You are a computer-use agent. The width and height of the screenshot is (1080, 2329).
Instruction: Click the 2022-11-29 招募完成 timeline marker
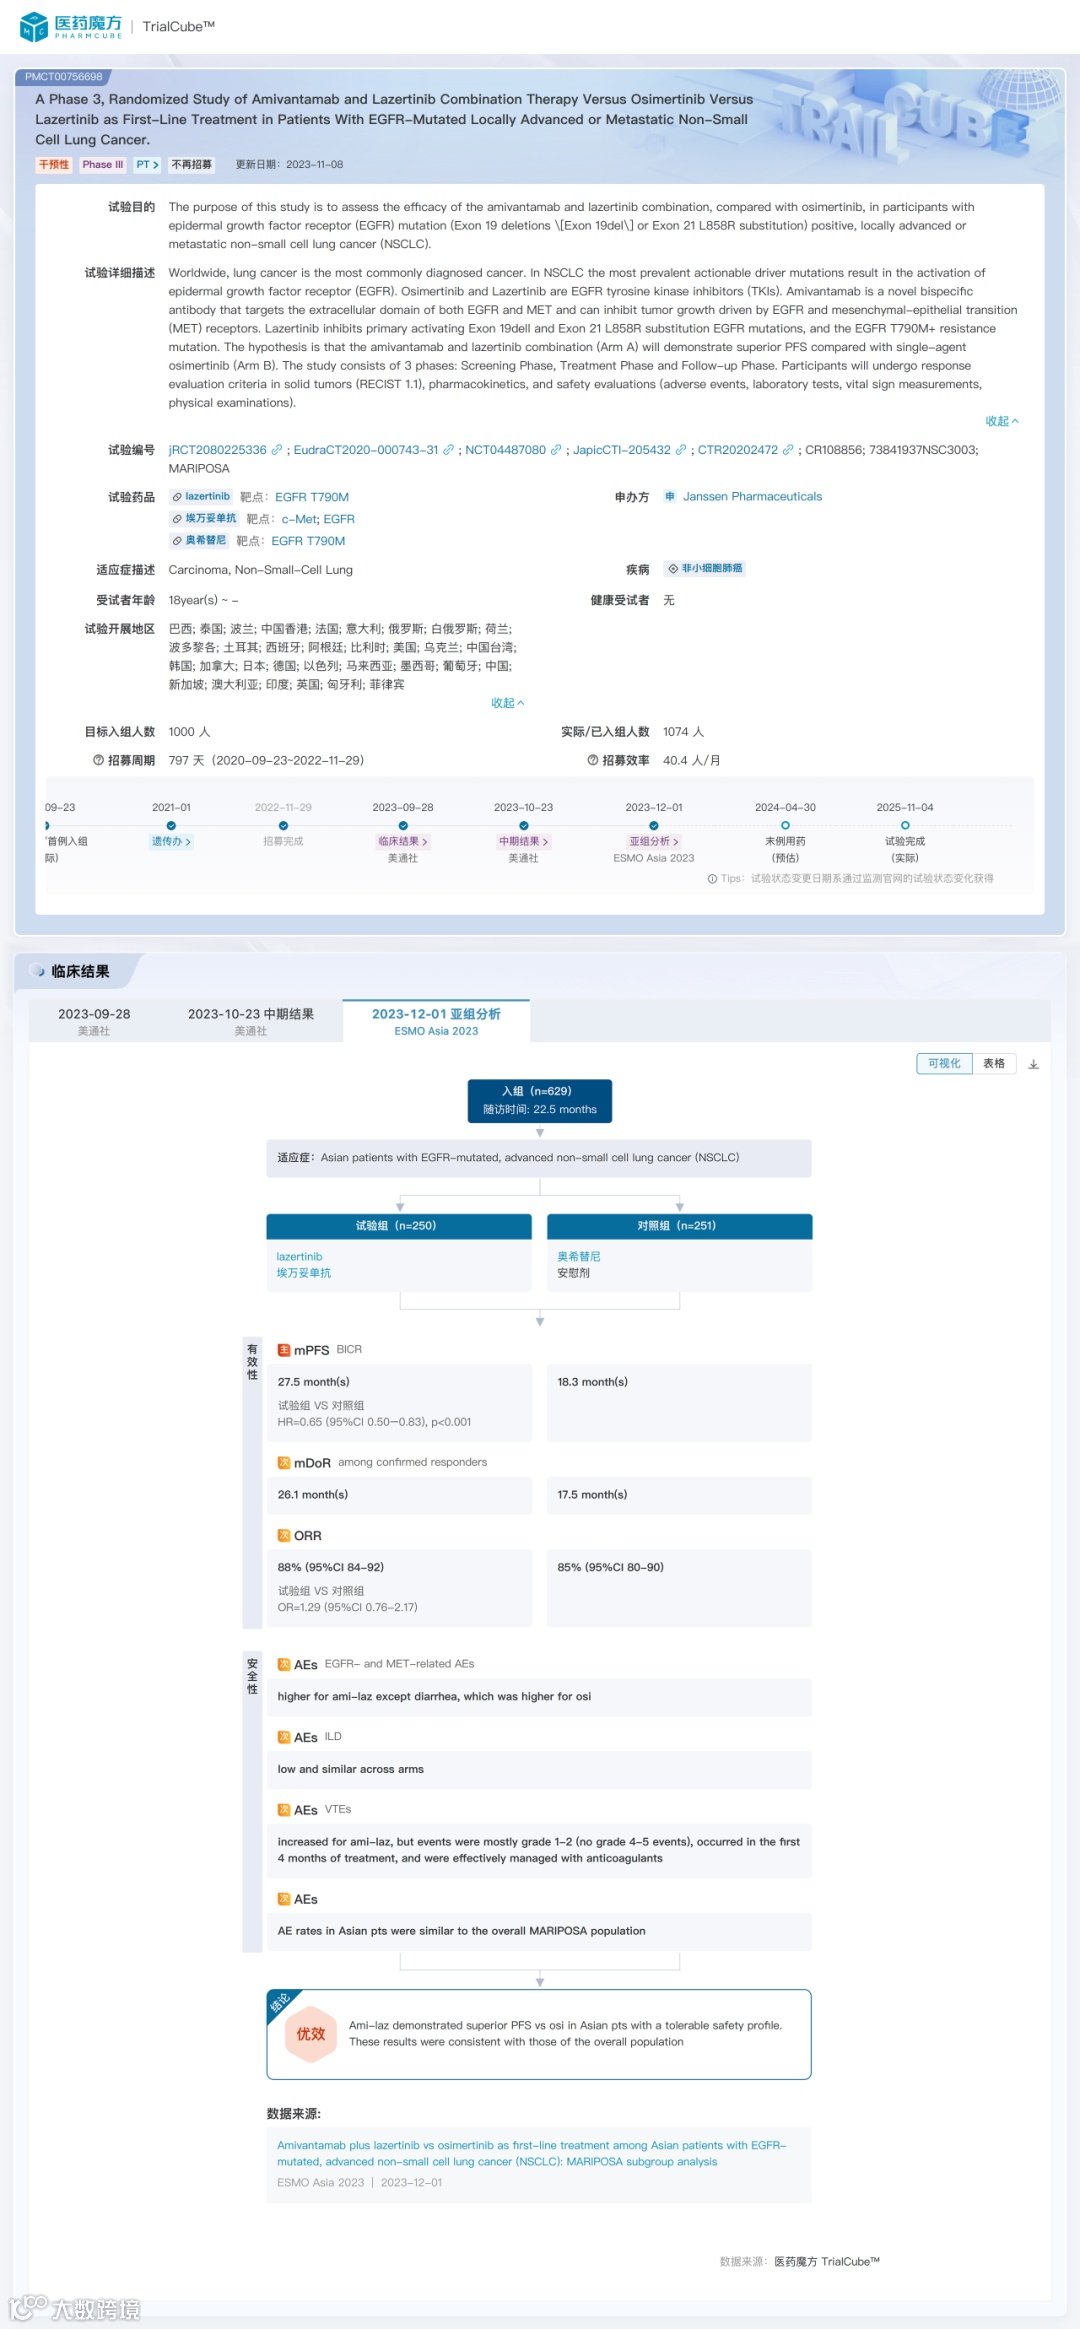(283, 826)
